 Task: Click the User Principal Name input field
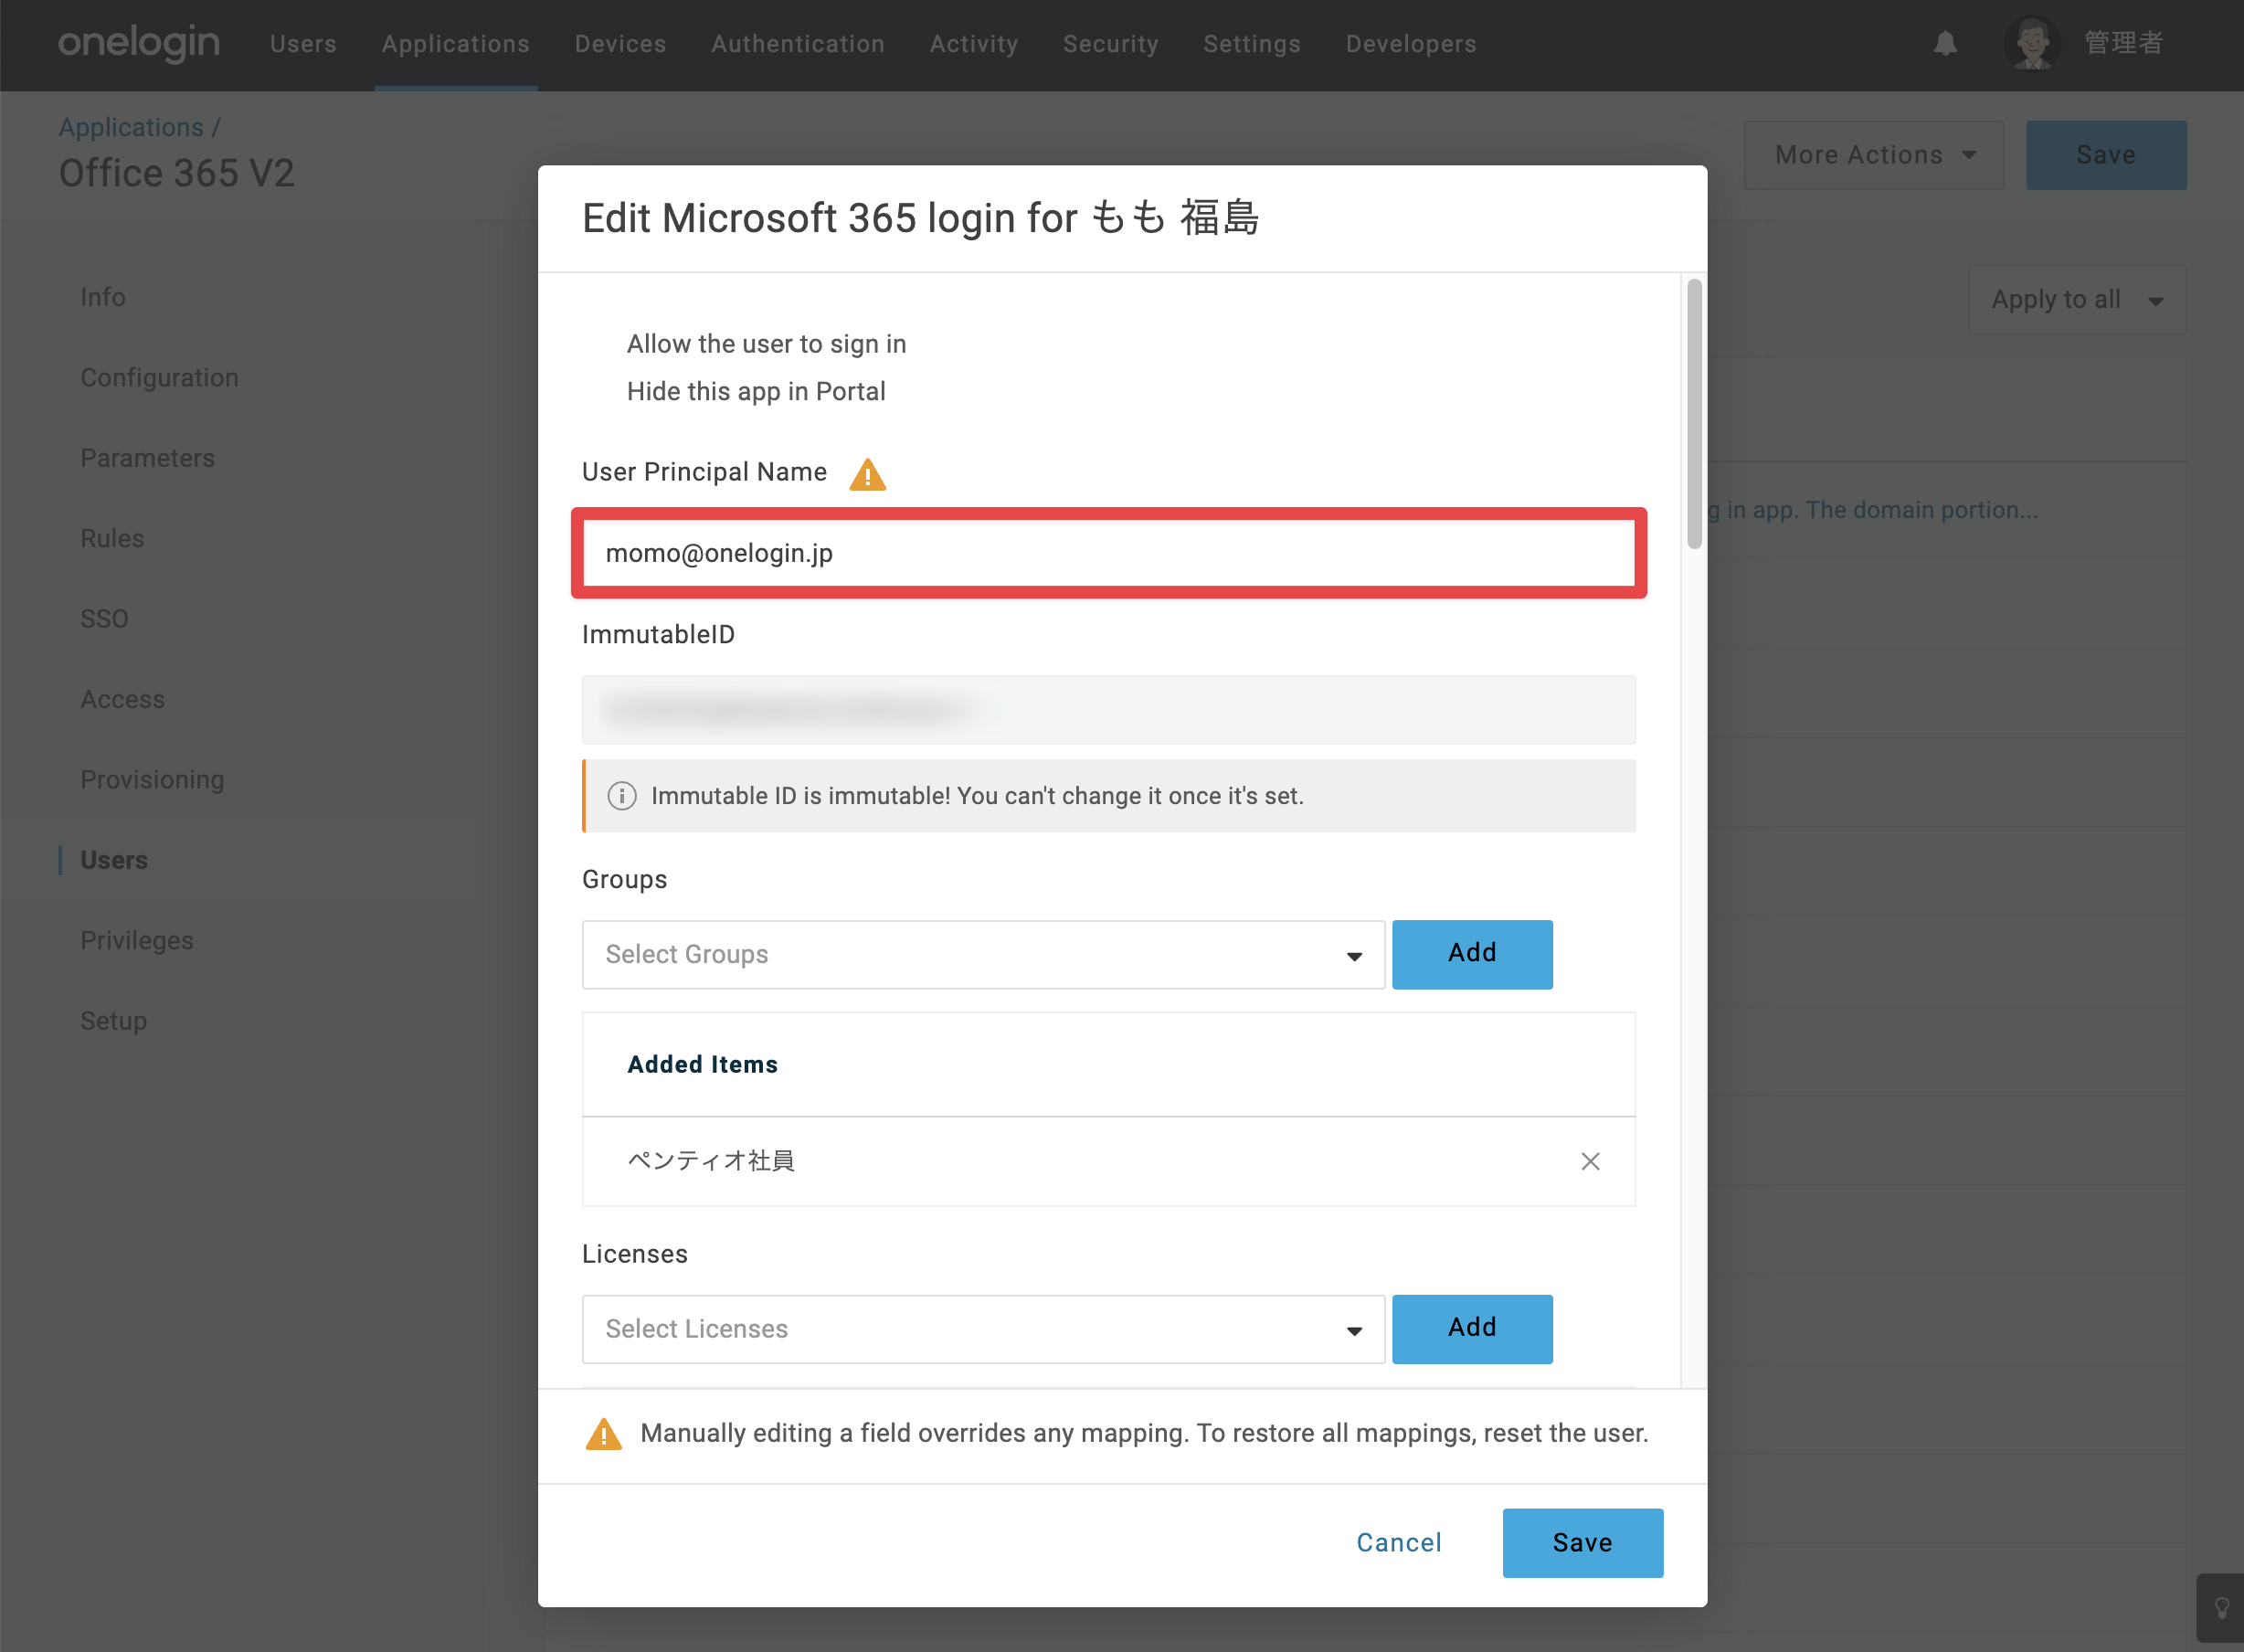tap(1109, 553)
